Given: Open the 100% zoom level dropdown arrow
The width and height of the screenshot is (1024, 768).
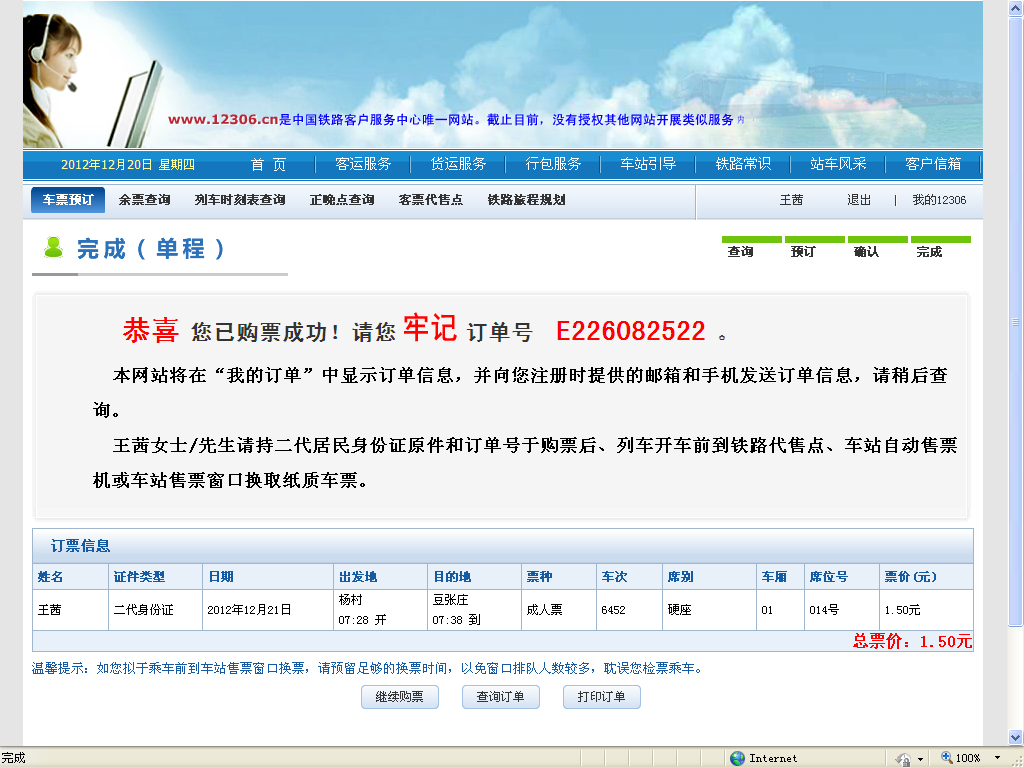Looking at the screenshot, I should pos(997,758).
